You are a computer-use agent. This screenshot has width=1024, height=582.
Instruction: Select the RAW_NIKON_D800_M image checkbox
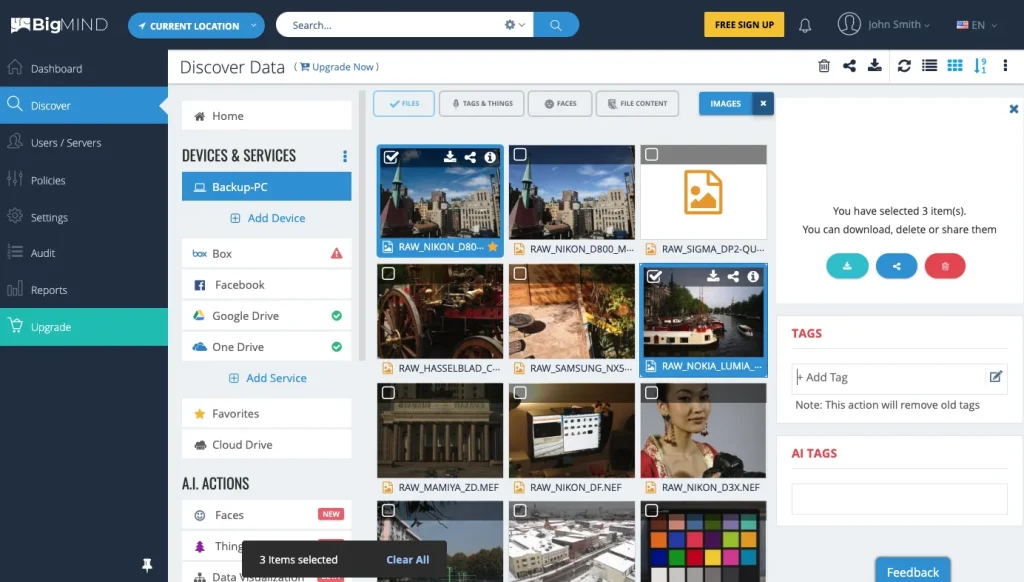tap(520, 155)
